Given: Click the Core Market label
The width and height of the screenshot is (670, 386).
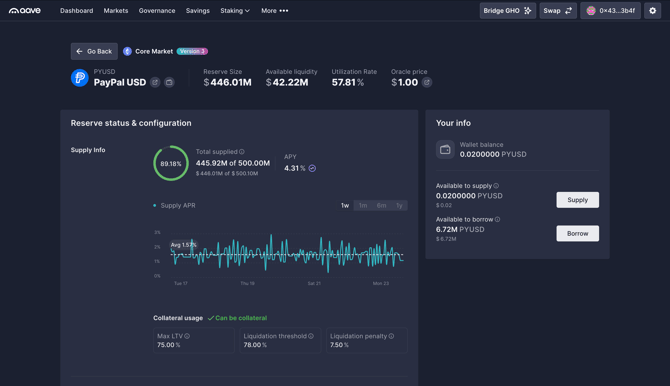Looking at the screenshot, I should pyautogui.click(x=154, y=51).
